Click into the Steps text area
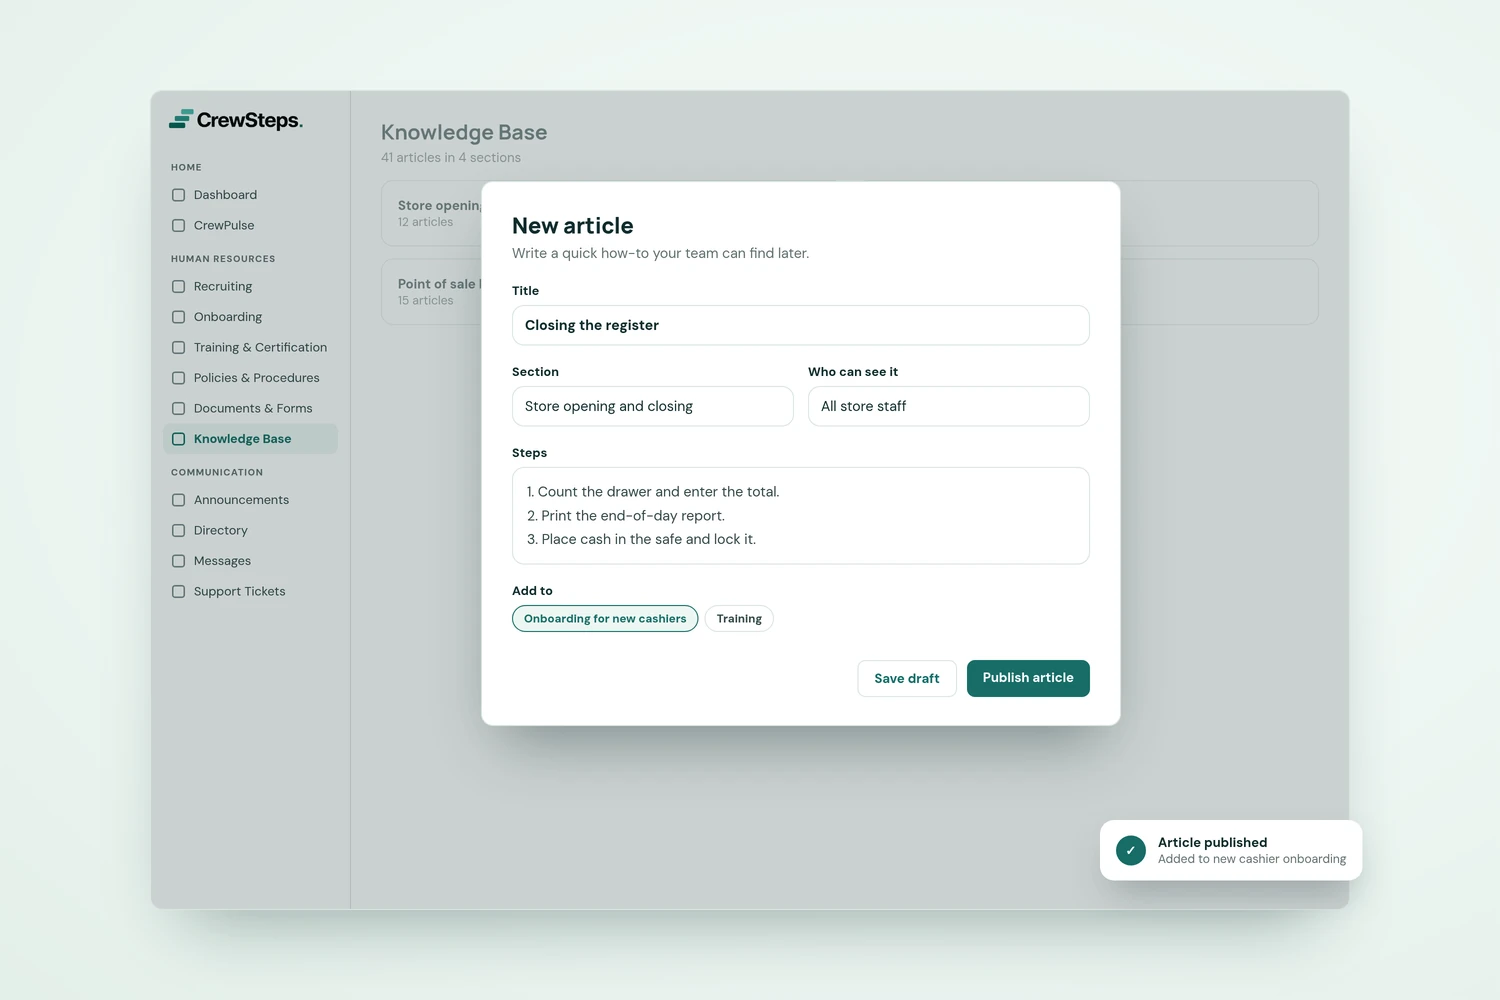The width and height of the screenshot is (1500, 1000). [801, 516]
